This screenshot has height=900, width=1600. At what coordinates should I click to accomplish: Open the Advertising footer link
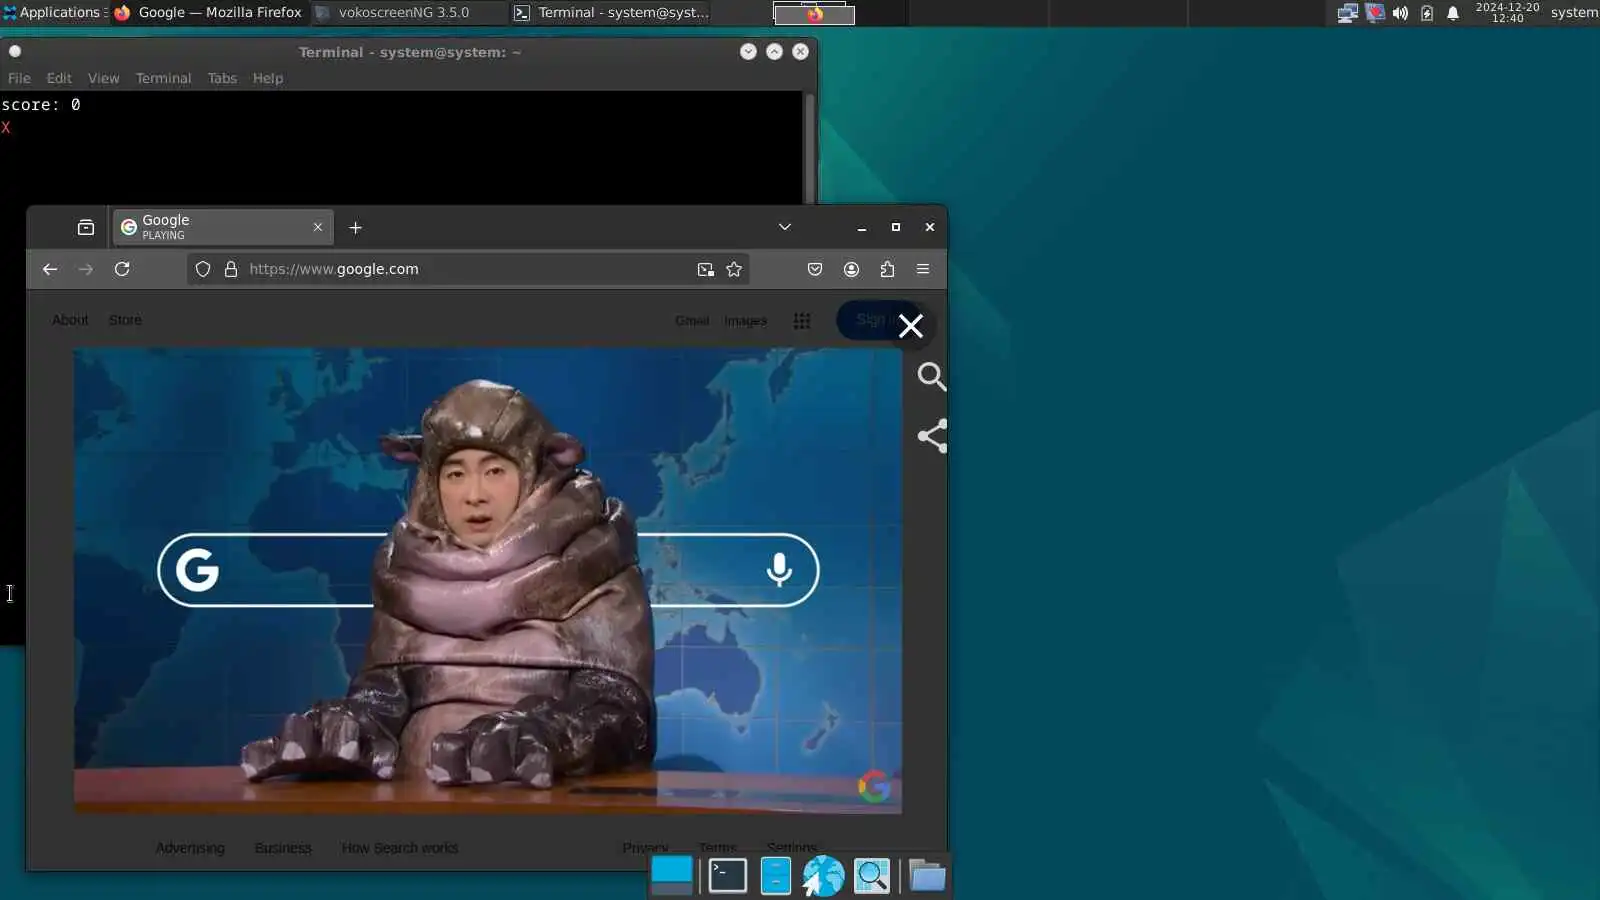pos(190,848)
